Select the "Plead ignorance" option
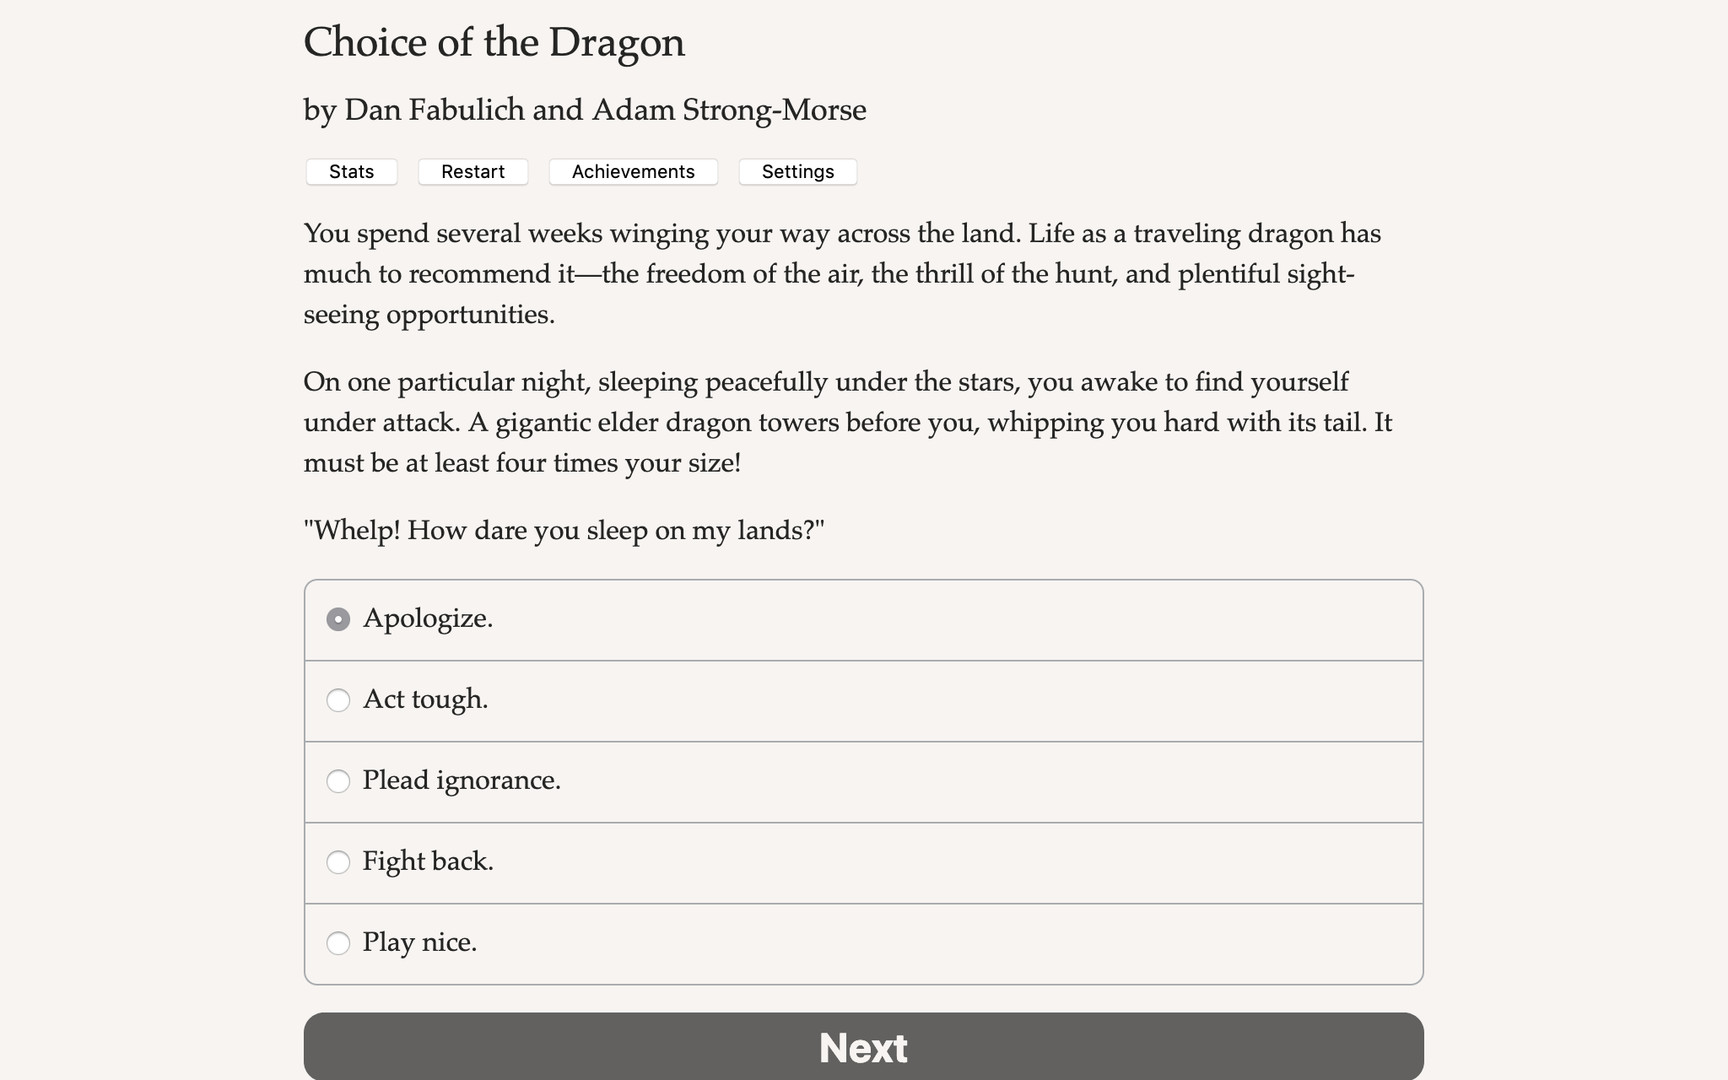The height and width of the screenshot is (1080, 1728). tap(338, 781)
